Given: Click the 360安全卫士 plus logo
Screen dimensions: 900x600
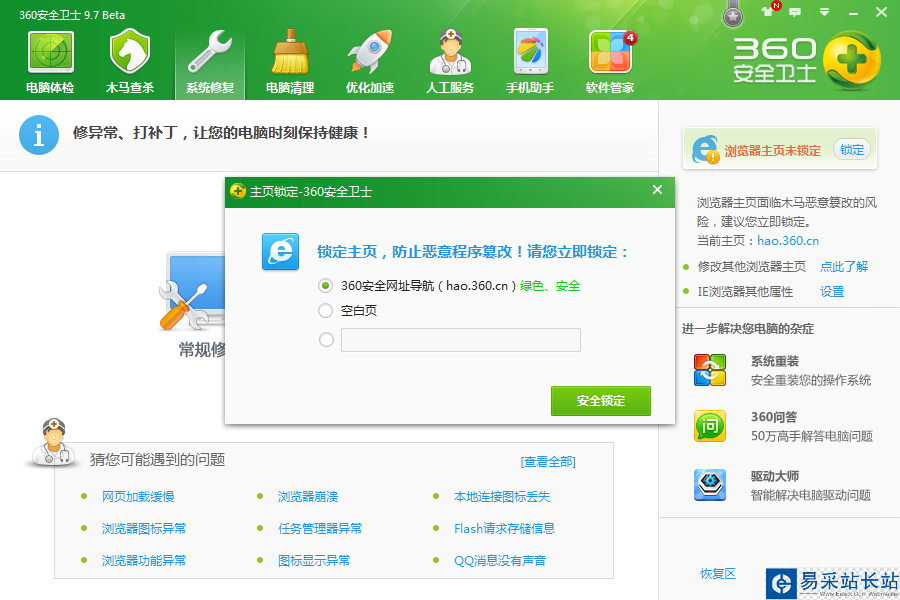Looking at the screenshot, I should [852, 60].
